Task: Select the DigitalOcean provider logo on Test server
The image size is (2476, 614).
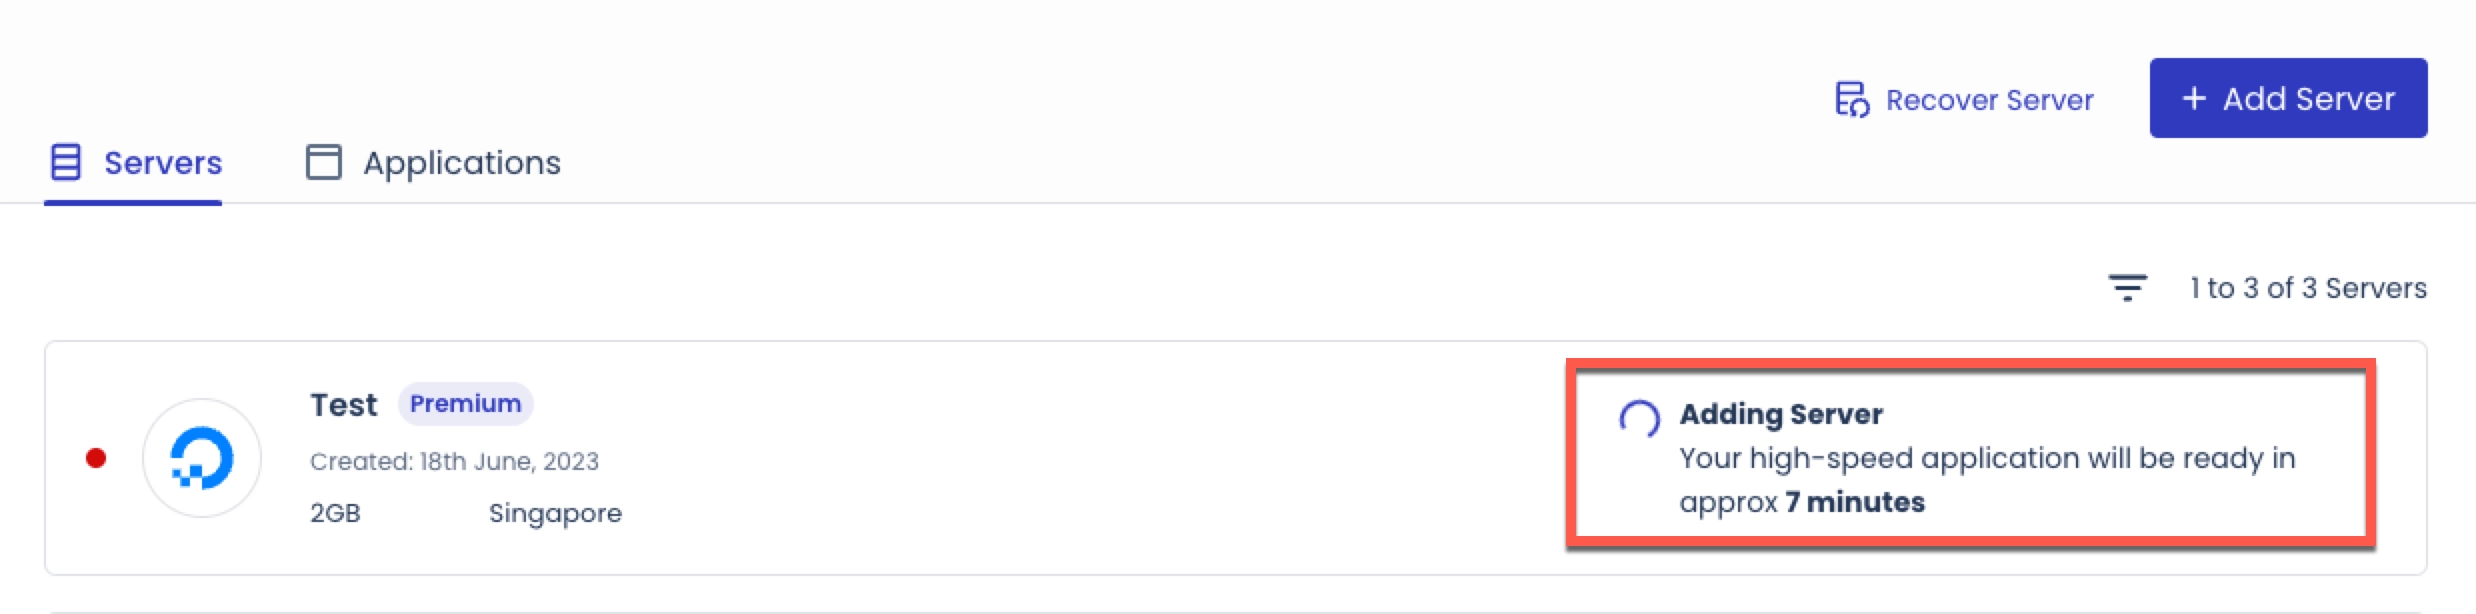Action: (x=203, y=458)
